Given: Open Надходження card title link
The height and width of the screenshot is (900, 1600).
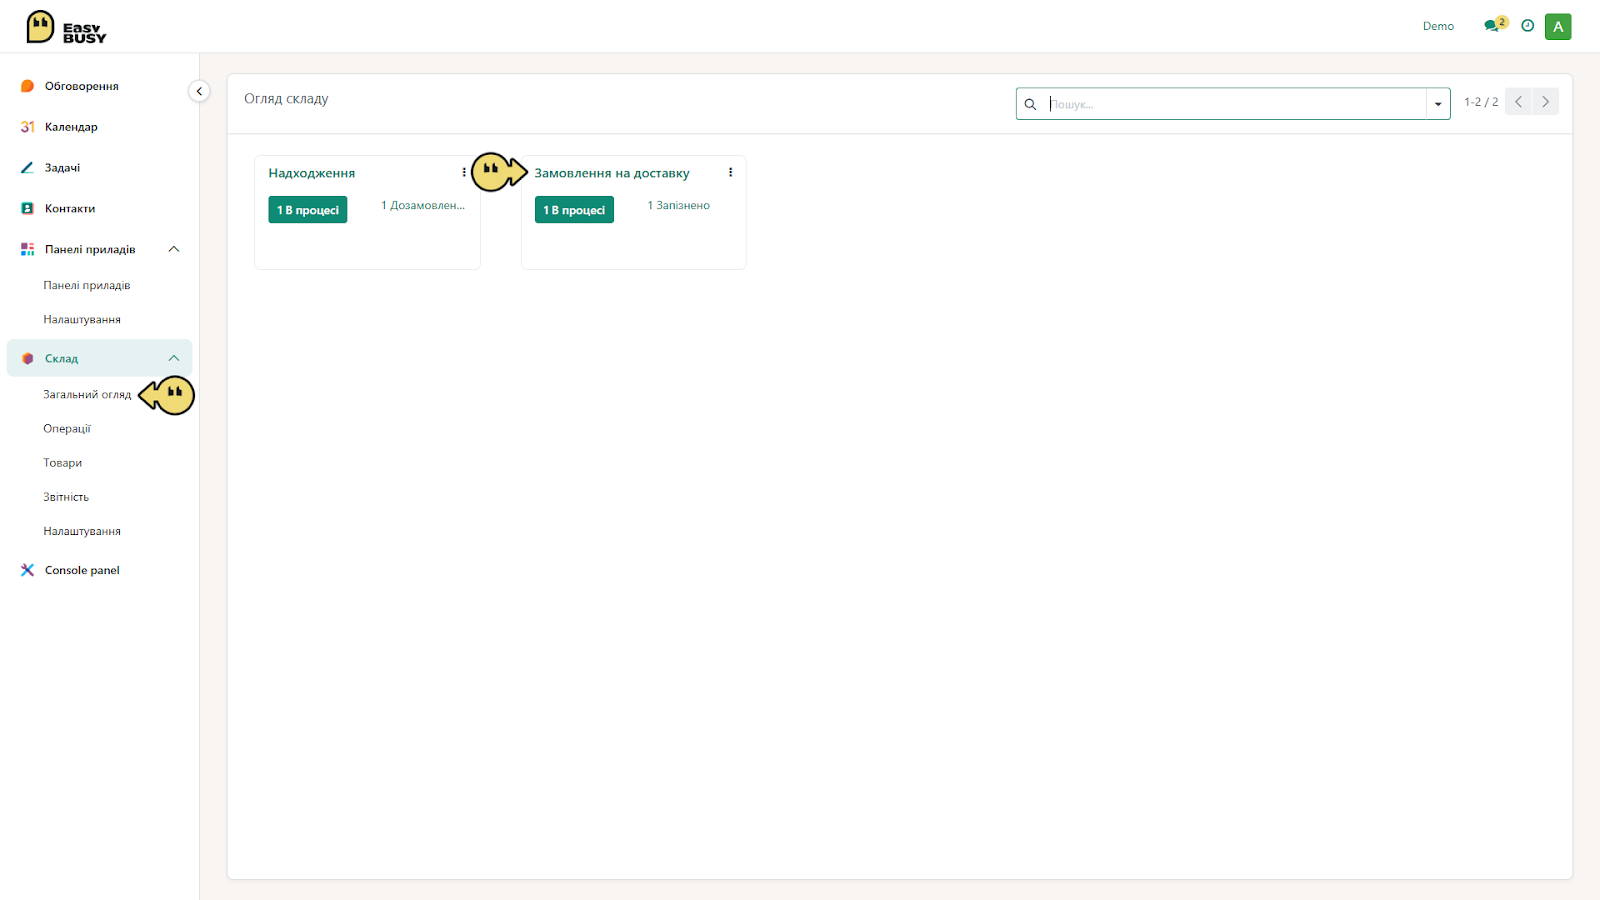Looking at the screenshot, I should (312, 173).
